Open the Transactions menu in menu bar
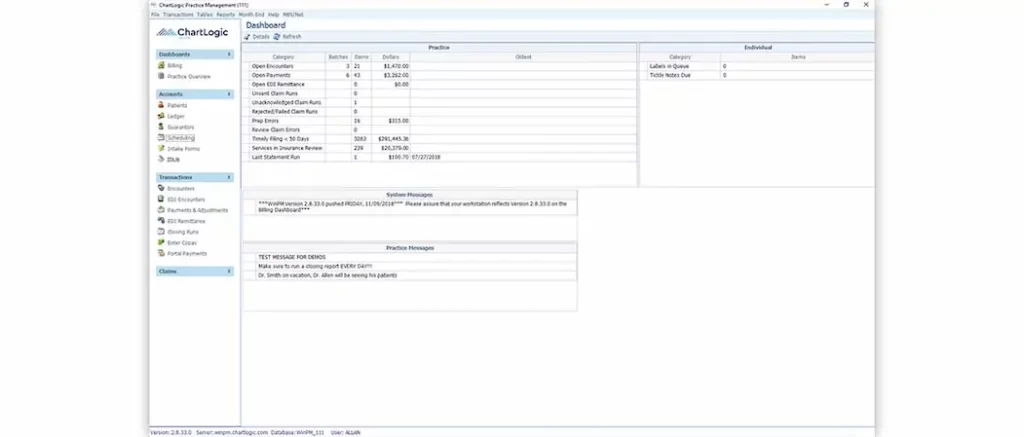 point(178,14)
